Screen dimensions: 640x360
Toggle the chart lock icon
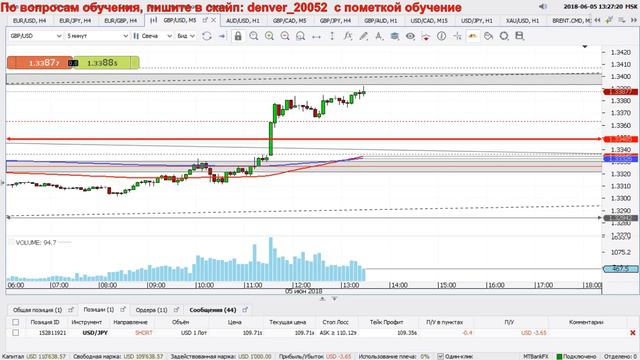click(x=238, y=36)
